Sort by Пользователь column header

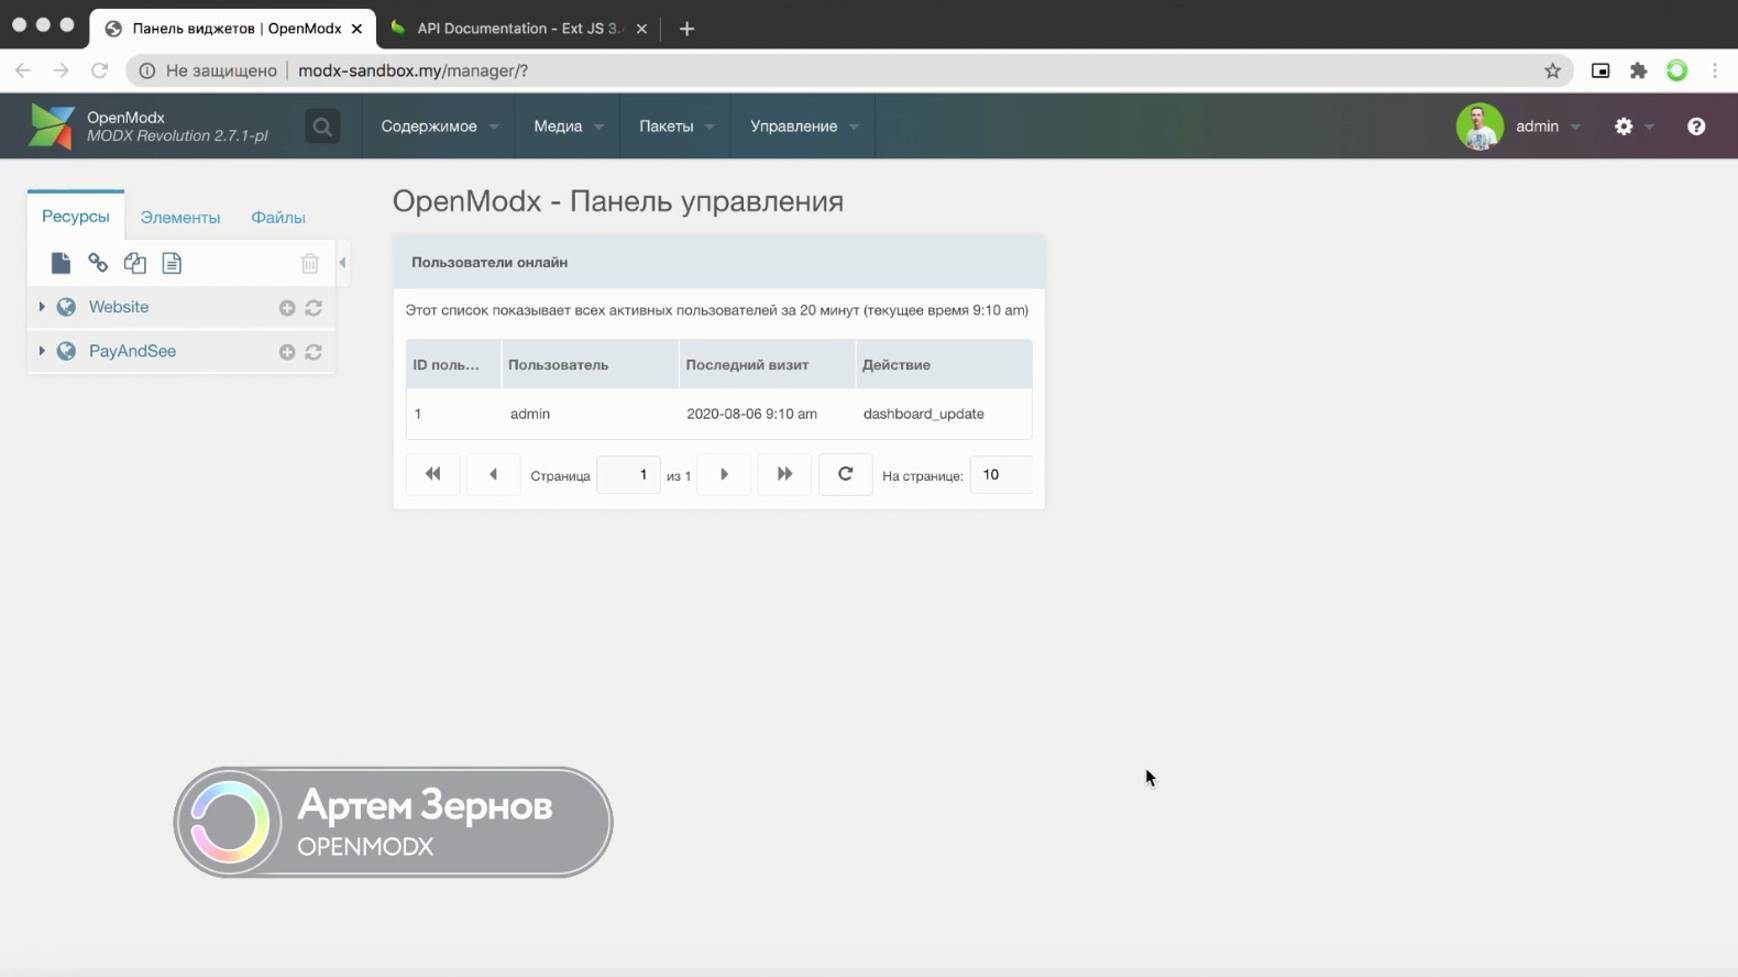tap(589, 364)
